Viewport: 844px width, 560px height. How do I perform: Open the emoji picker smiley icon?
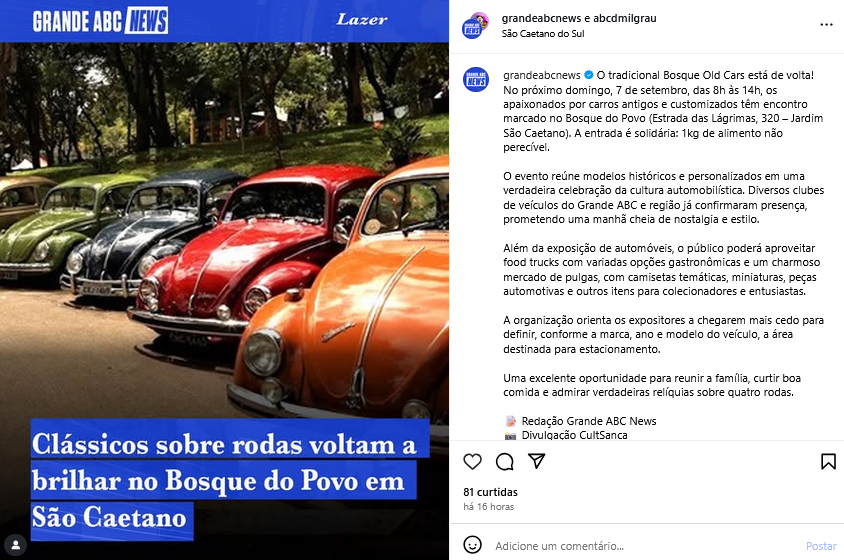click(473, 545)
